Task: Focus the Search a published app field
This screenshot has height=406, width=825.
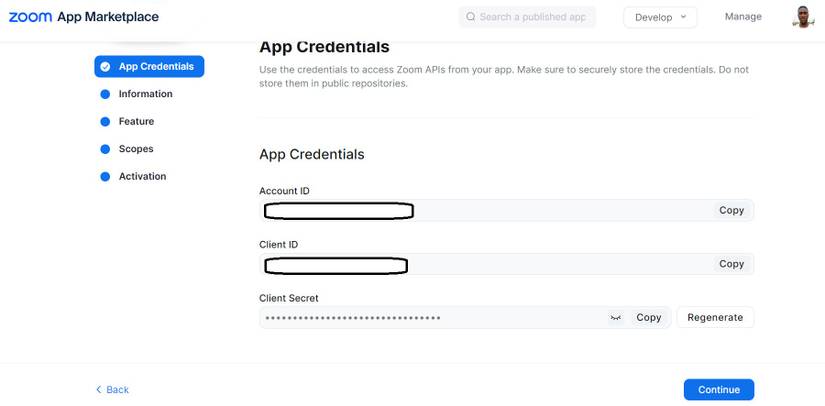Action: (531, 17)
